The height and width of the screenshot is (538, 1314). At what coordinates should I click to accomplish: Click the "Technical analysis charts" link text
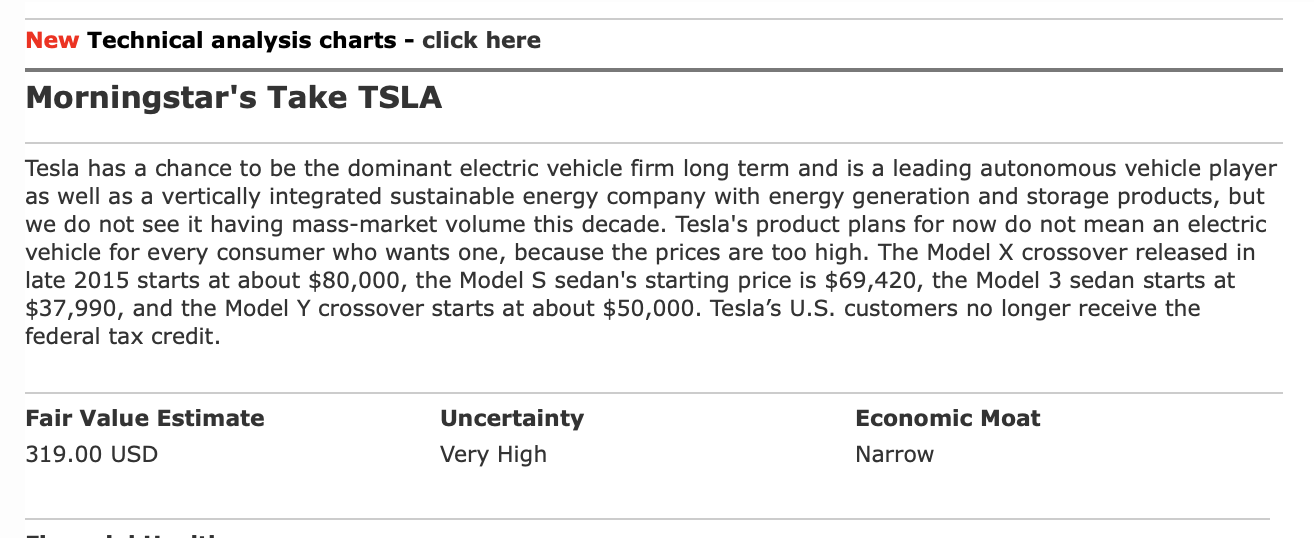242,41
